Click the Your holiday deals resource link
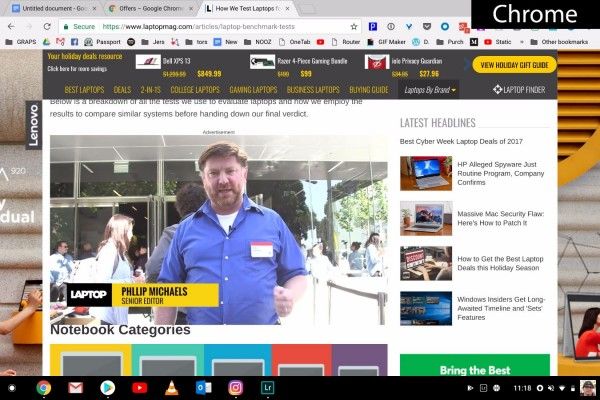This screenshot has height=400, width=600. (x=85, y=56)
